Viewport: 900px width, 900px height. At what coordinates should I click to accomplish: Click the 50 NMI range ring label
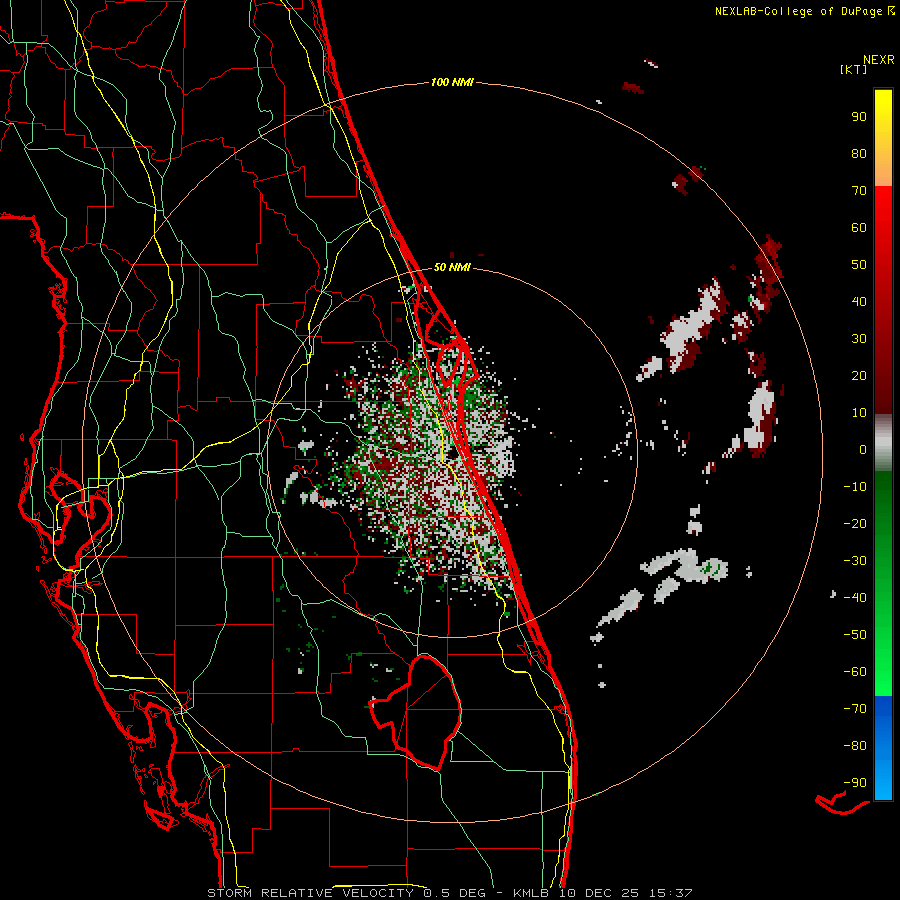pyautogui.click(x=452, y=267)
